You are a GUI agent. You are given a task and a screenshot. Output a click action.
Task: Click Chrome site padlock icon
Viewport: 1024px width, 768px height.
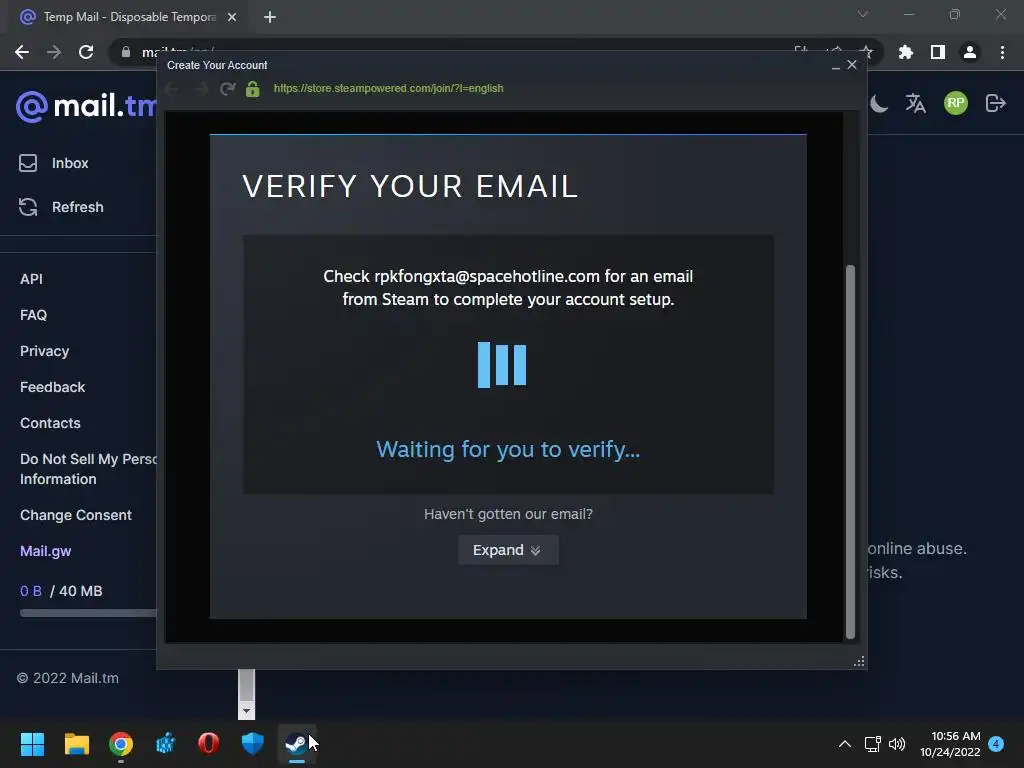126,52
